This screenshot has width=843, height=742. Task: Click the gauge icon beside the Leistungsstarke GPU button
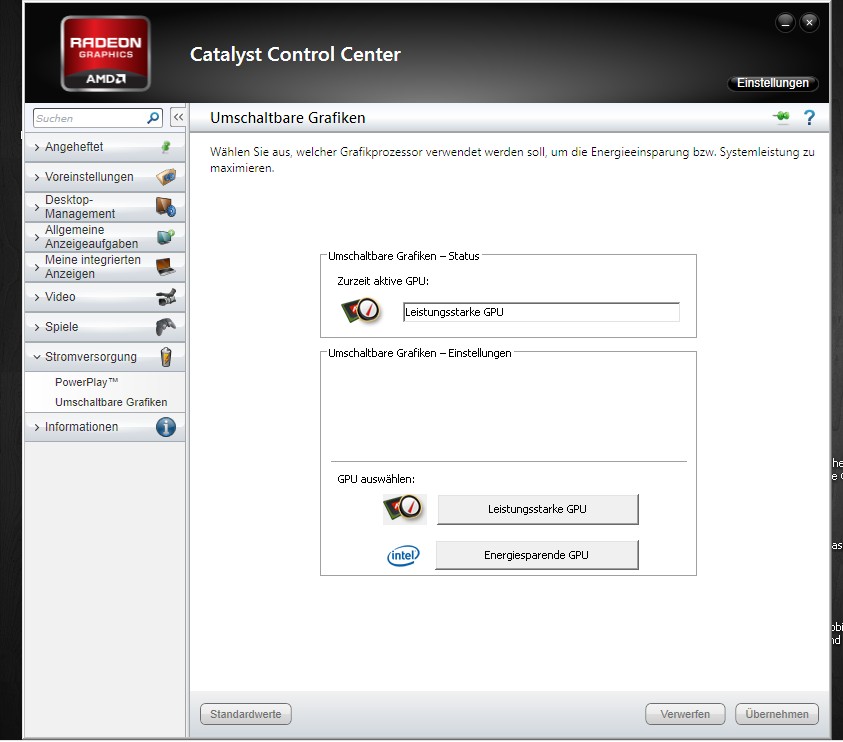pyautogui.click(x=404, y=508)
